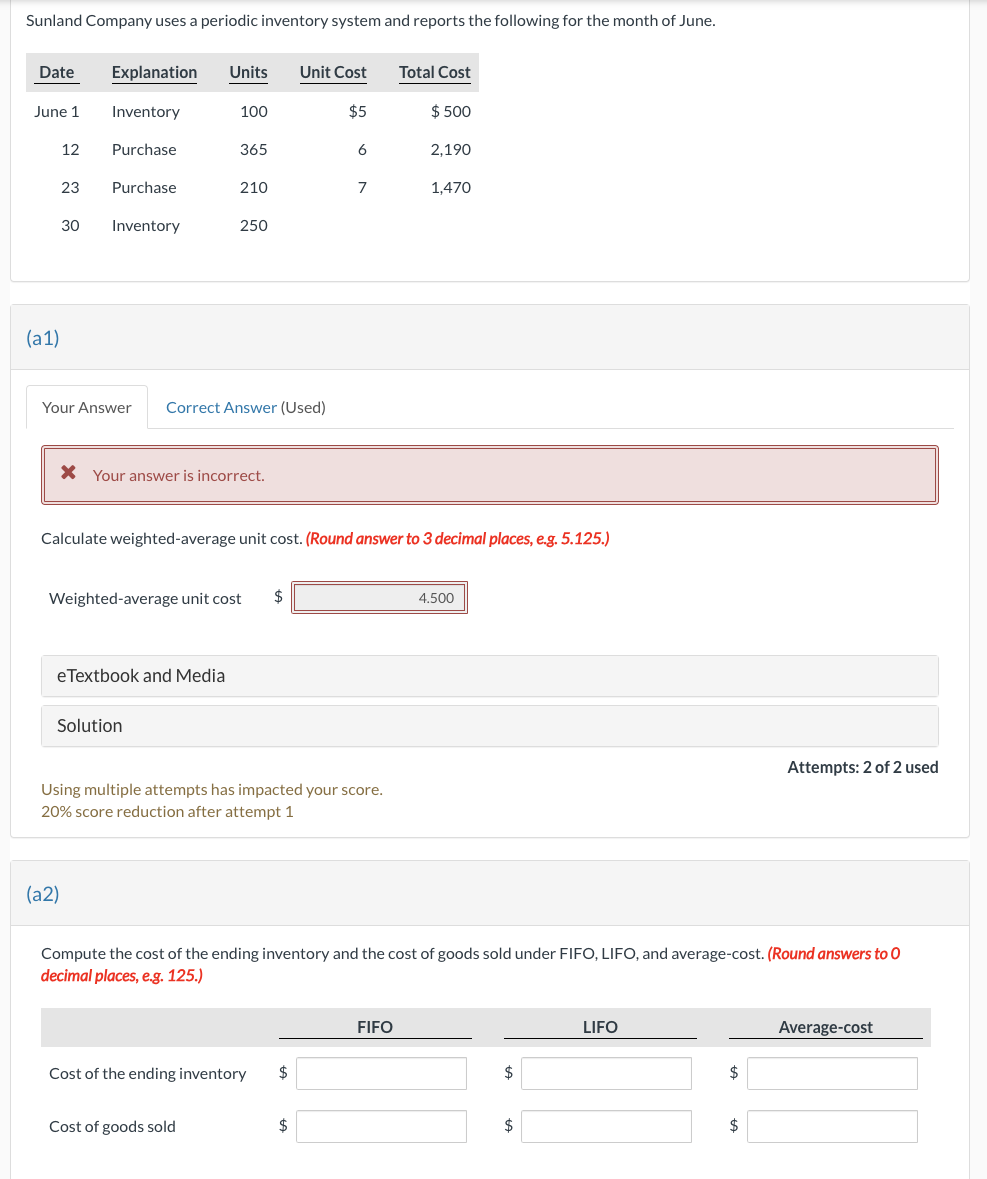Click the Average-cost ending inventory input field
987x1179 pixels.
pyautogui.click(x=832, y=1073)
